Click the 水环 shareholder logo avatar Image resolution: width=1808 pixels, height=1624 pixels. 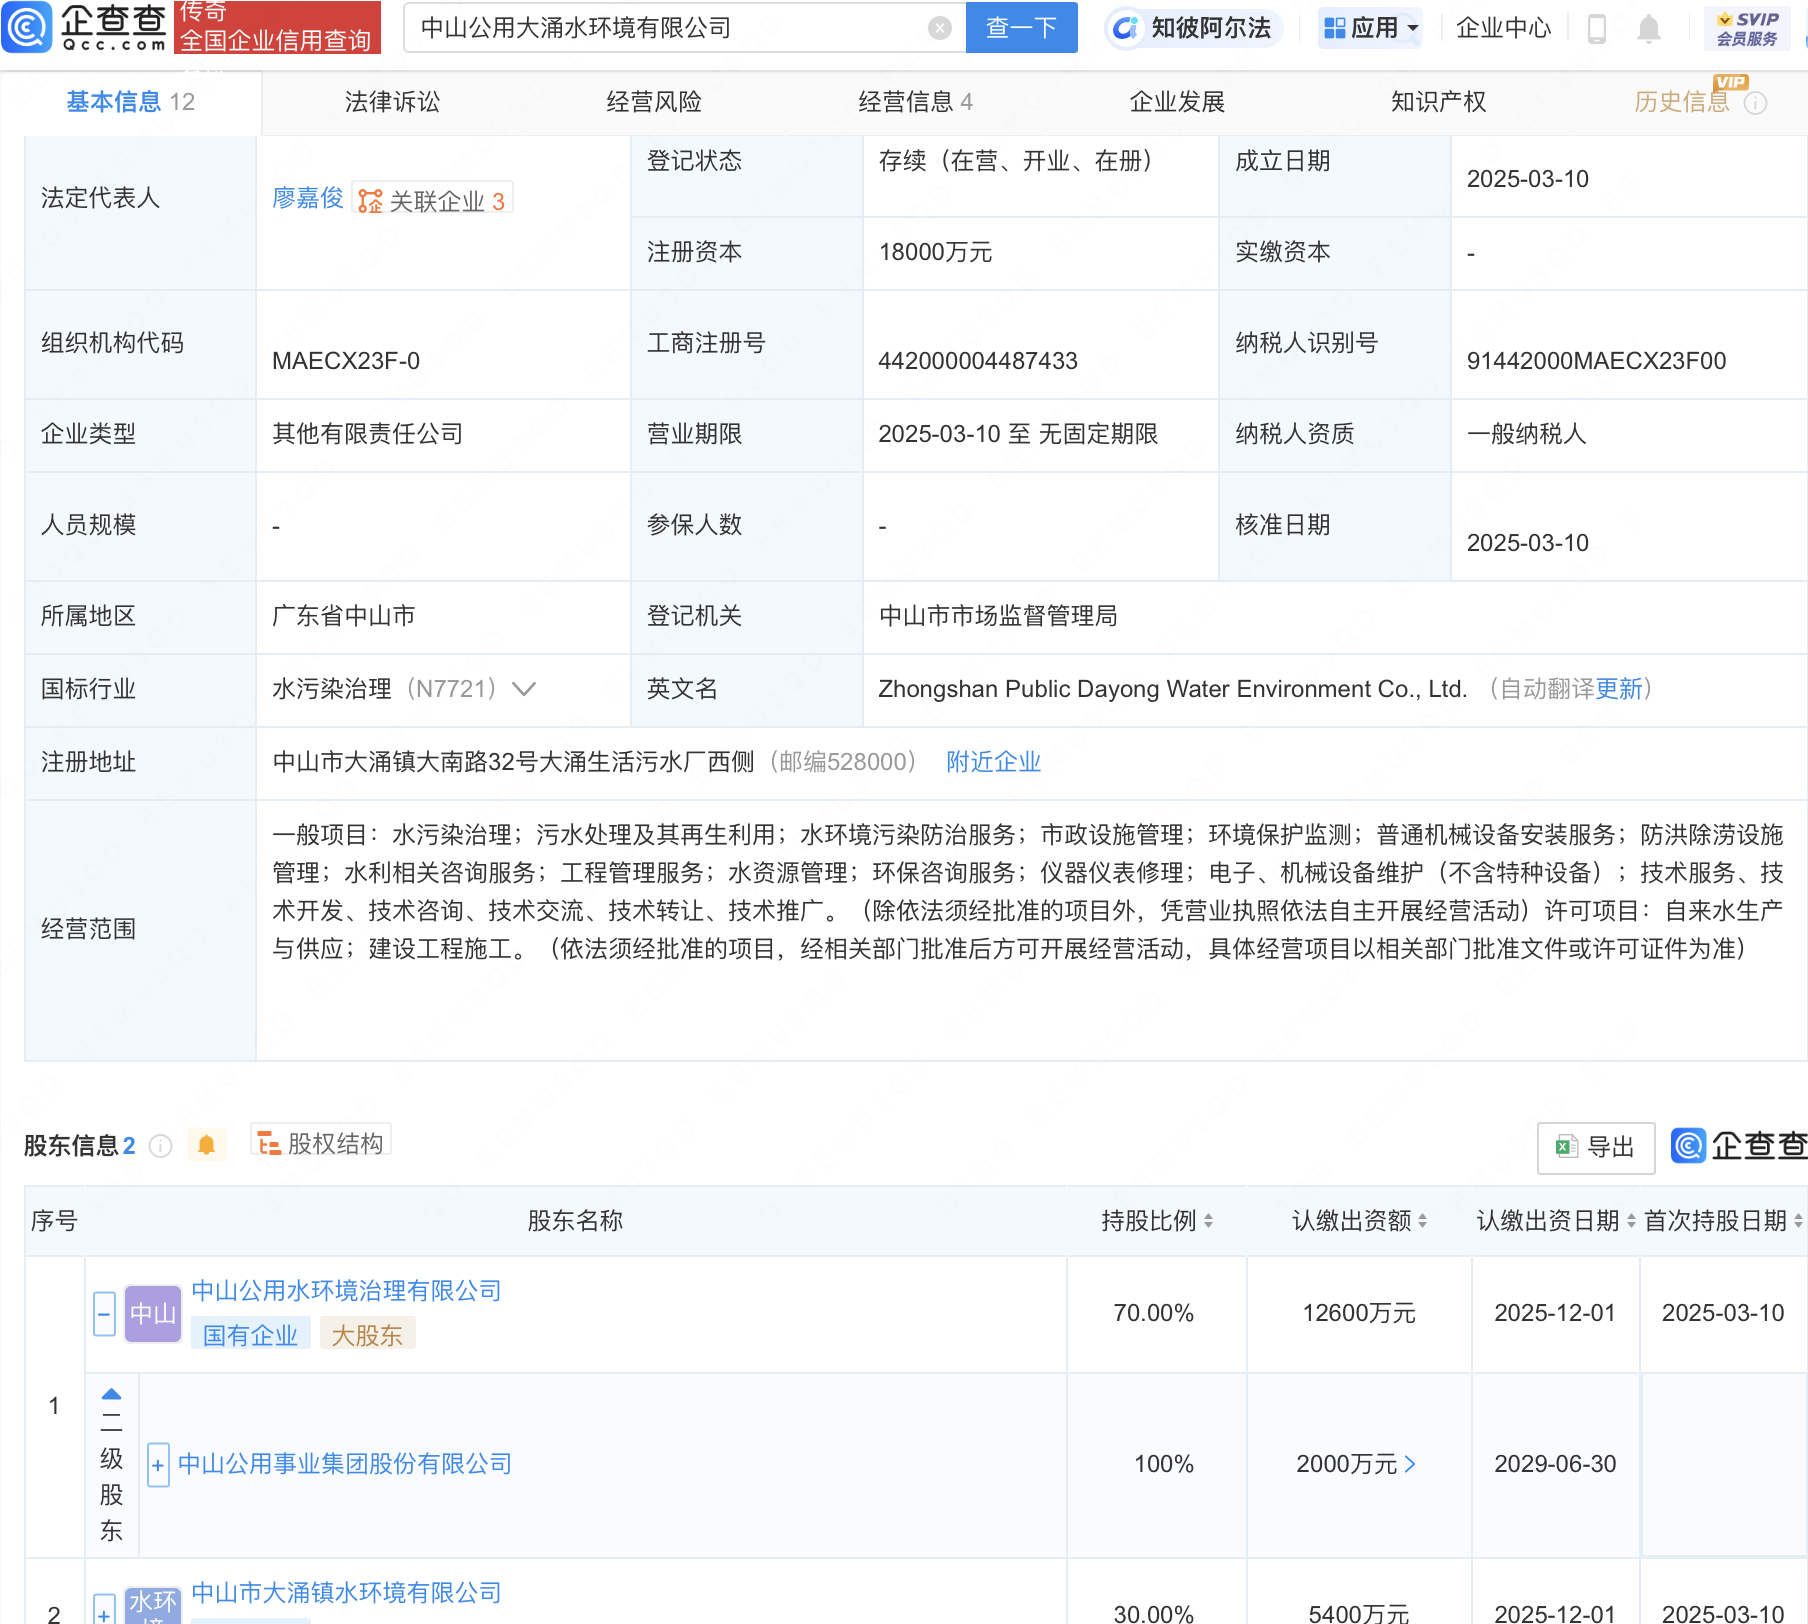pyautogui.click(x=153, y=1606)
